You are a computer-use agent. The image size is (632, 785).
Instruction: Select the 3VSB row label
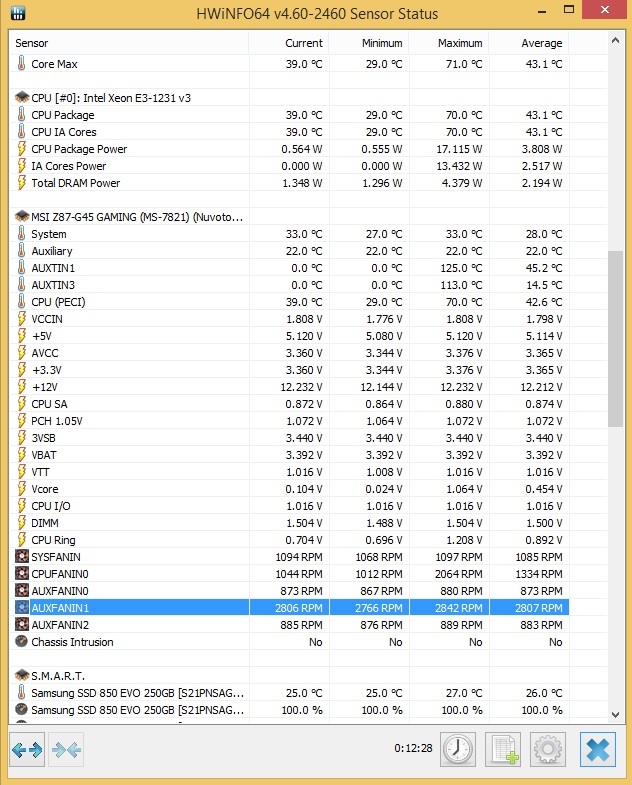pyautogui.click(x=43, y=439)
